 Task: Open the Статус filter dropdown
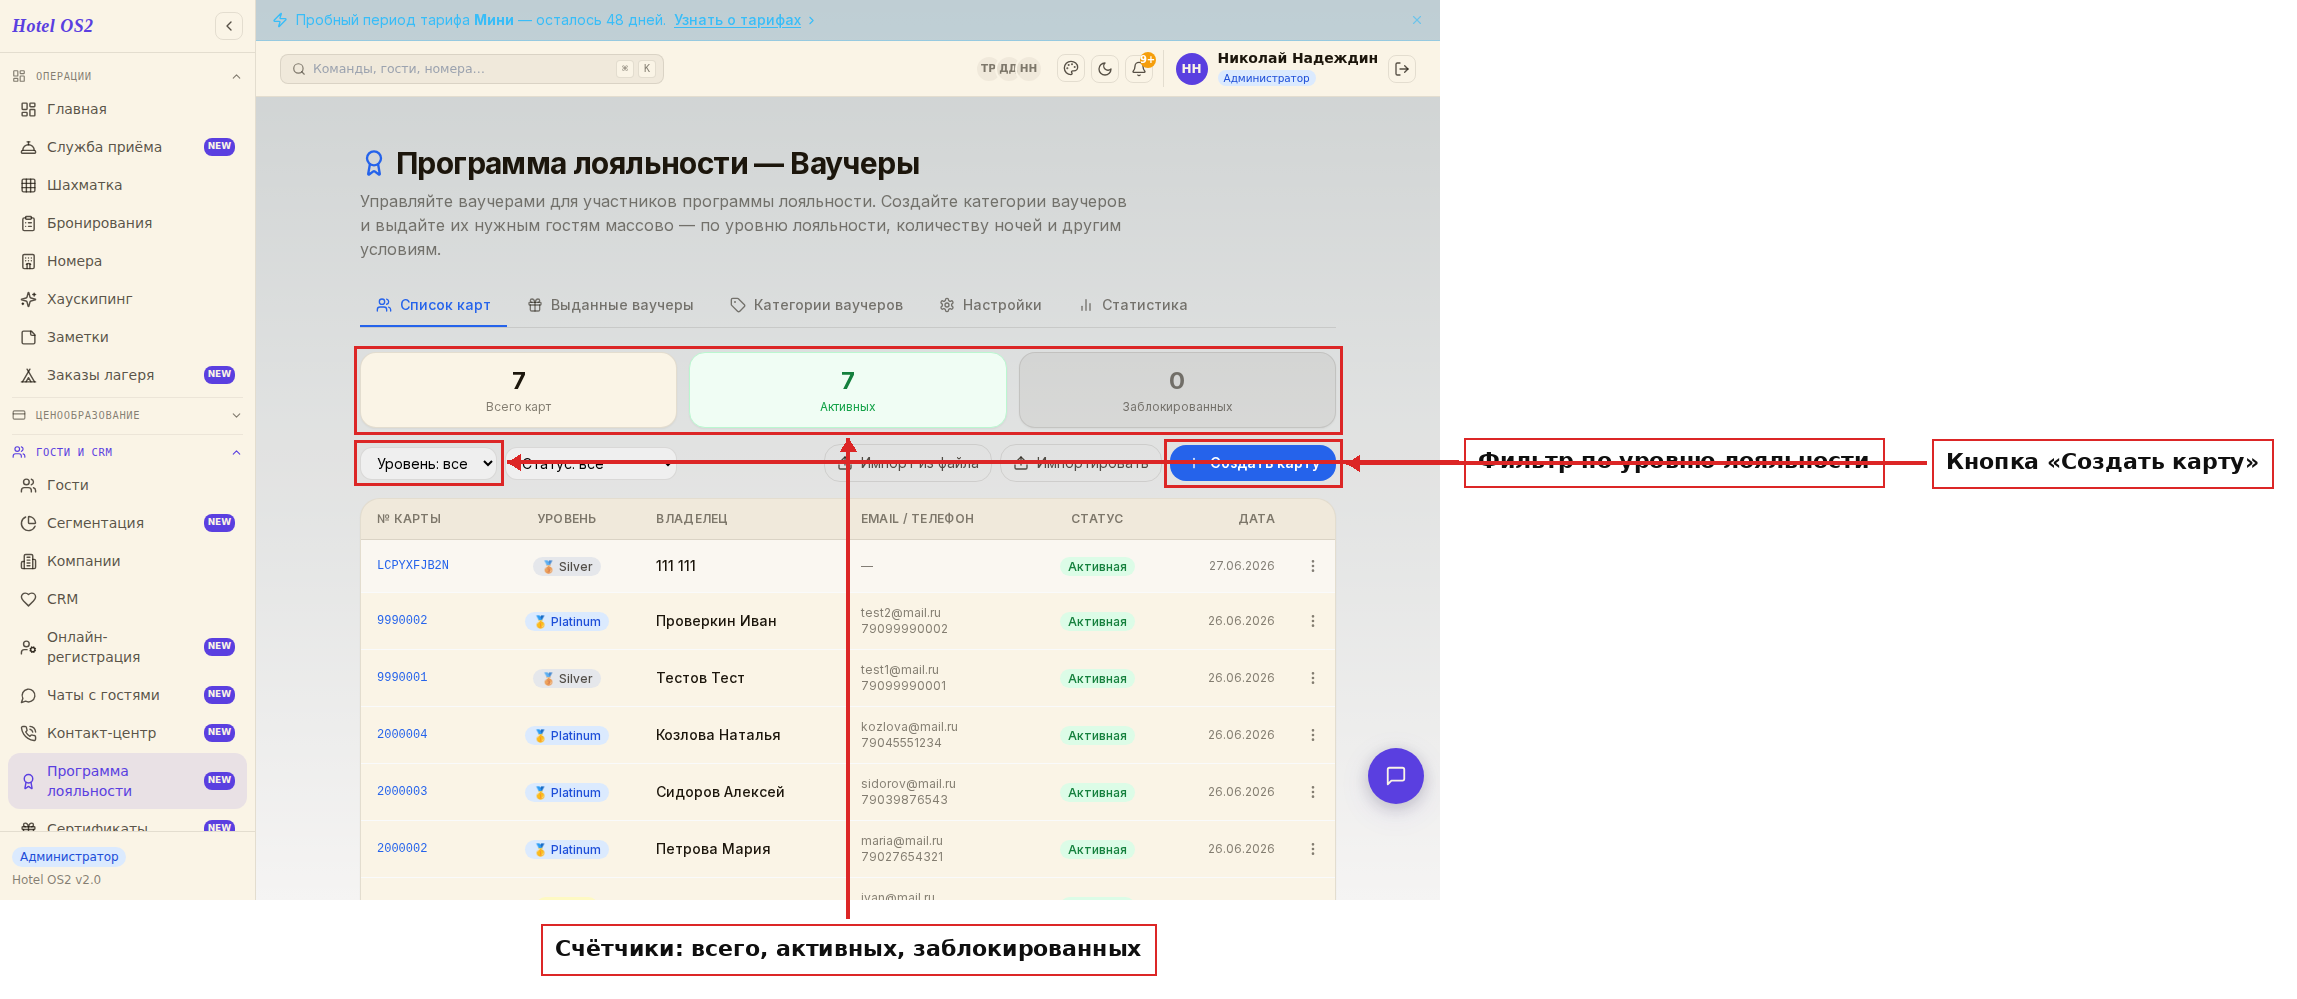(592, 464)
